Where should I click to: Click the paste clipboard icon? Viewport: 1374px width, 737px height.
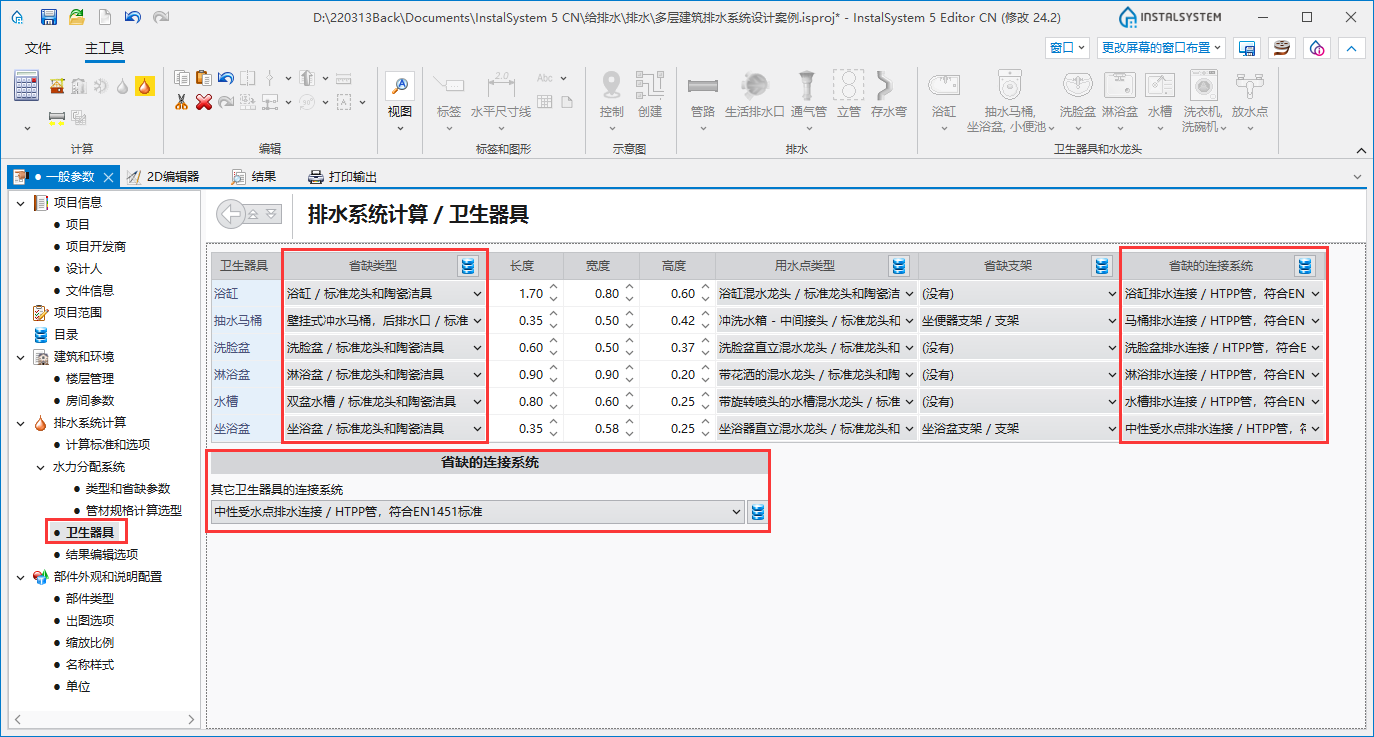point(204,77)
